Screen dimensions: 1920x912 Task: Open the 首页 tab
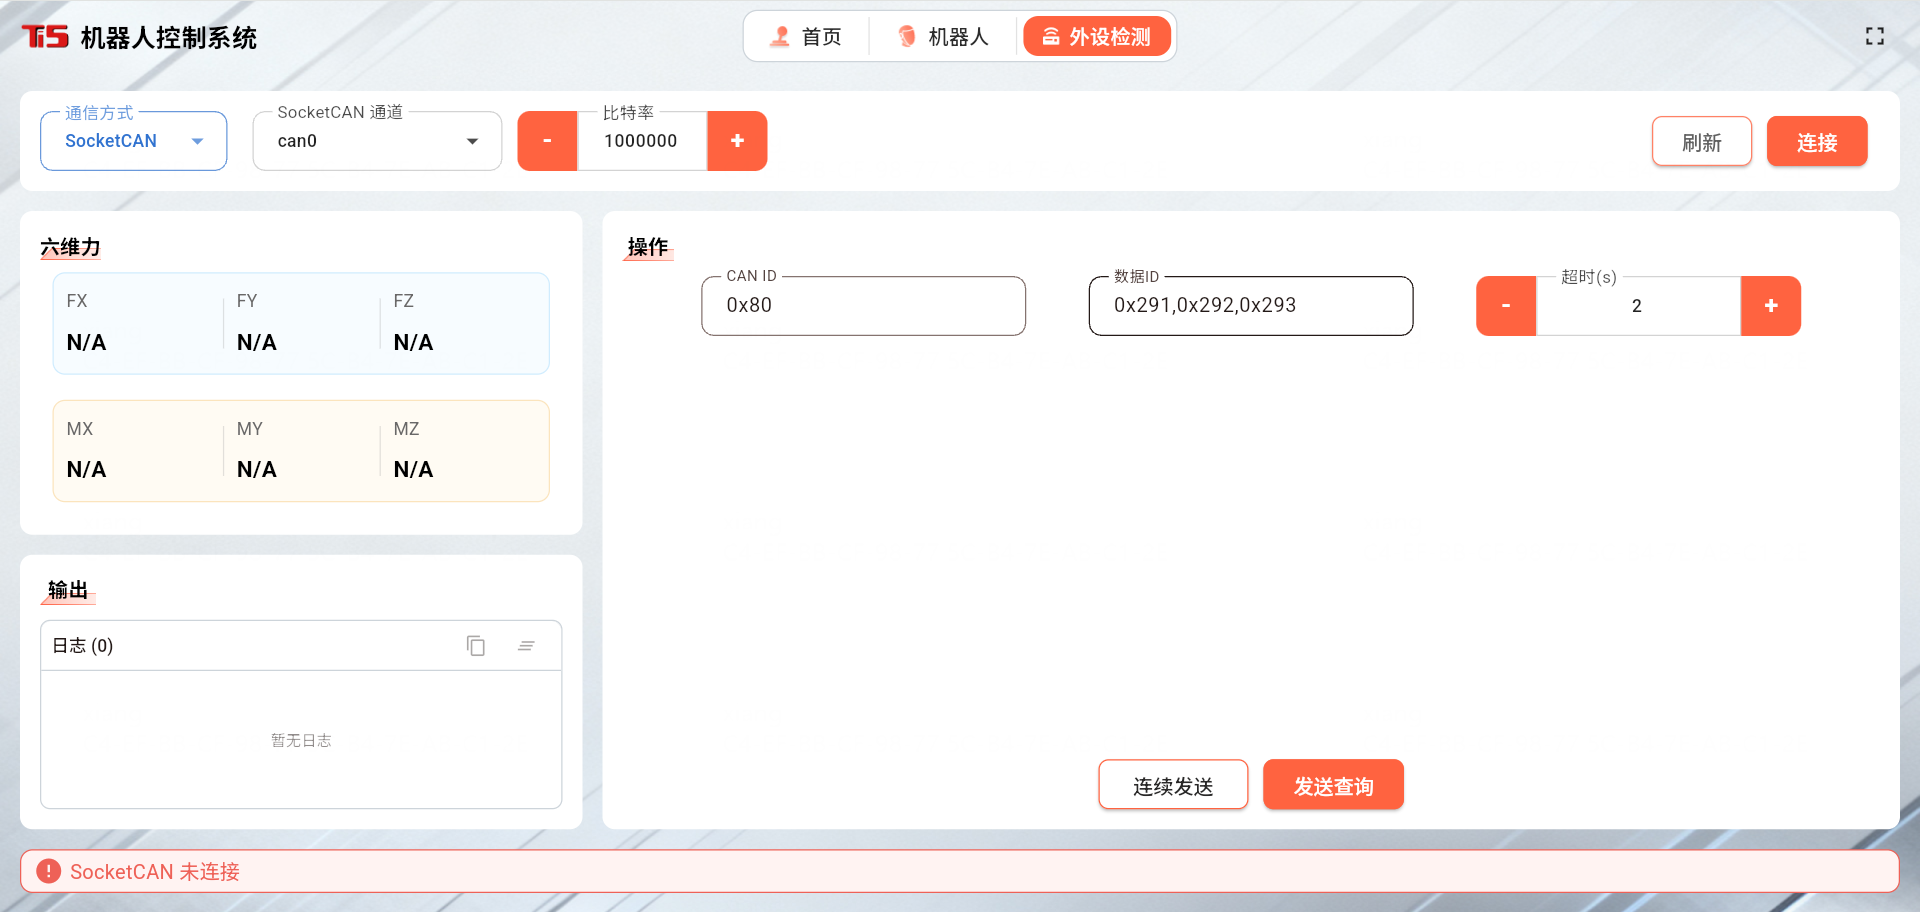tap(806, 37)
